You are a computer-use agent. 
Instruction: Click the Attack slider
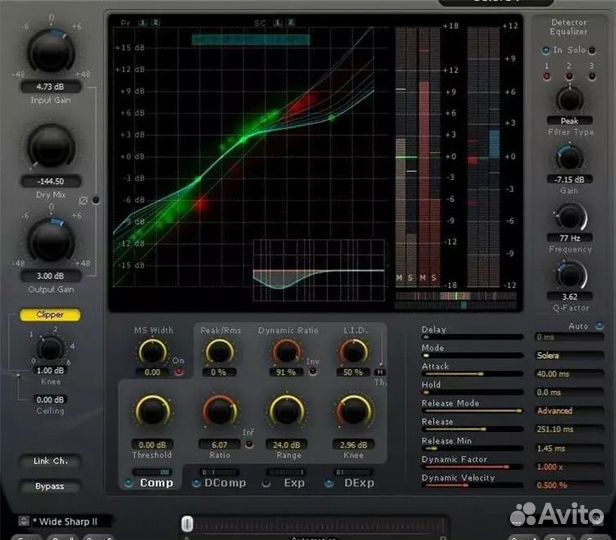point(472,374)
